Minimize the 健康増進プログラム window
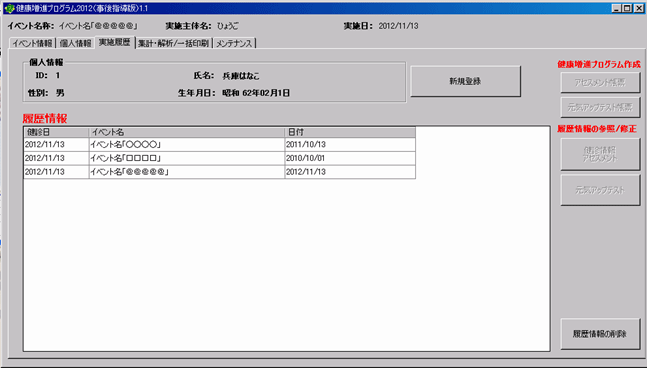The width and height of the screenshot is (647, 368). [617, 8]
